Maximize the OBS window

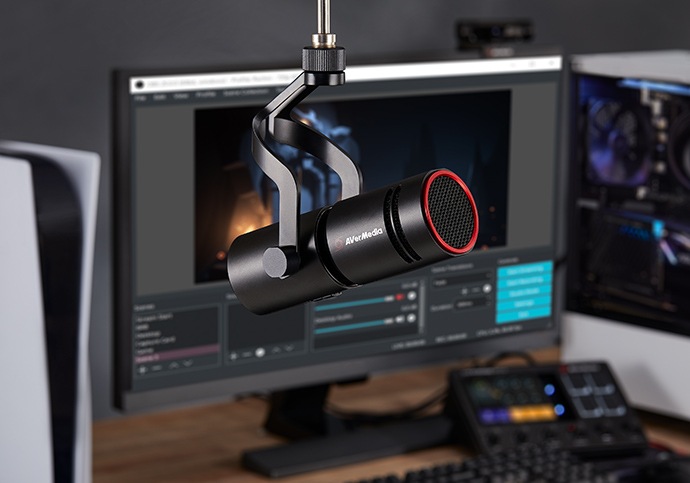tap(532, 65)
